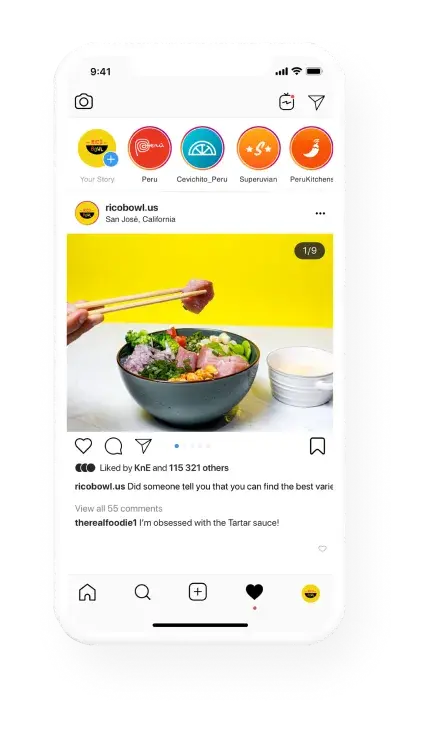The image size is (426, 737).
Task: Open the IGTV icon in the header
Action: [x=286, y=102]
